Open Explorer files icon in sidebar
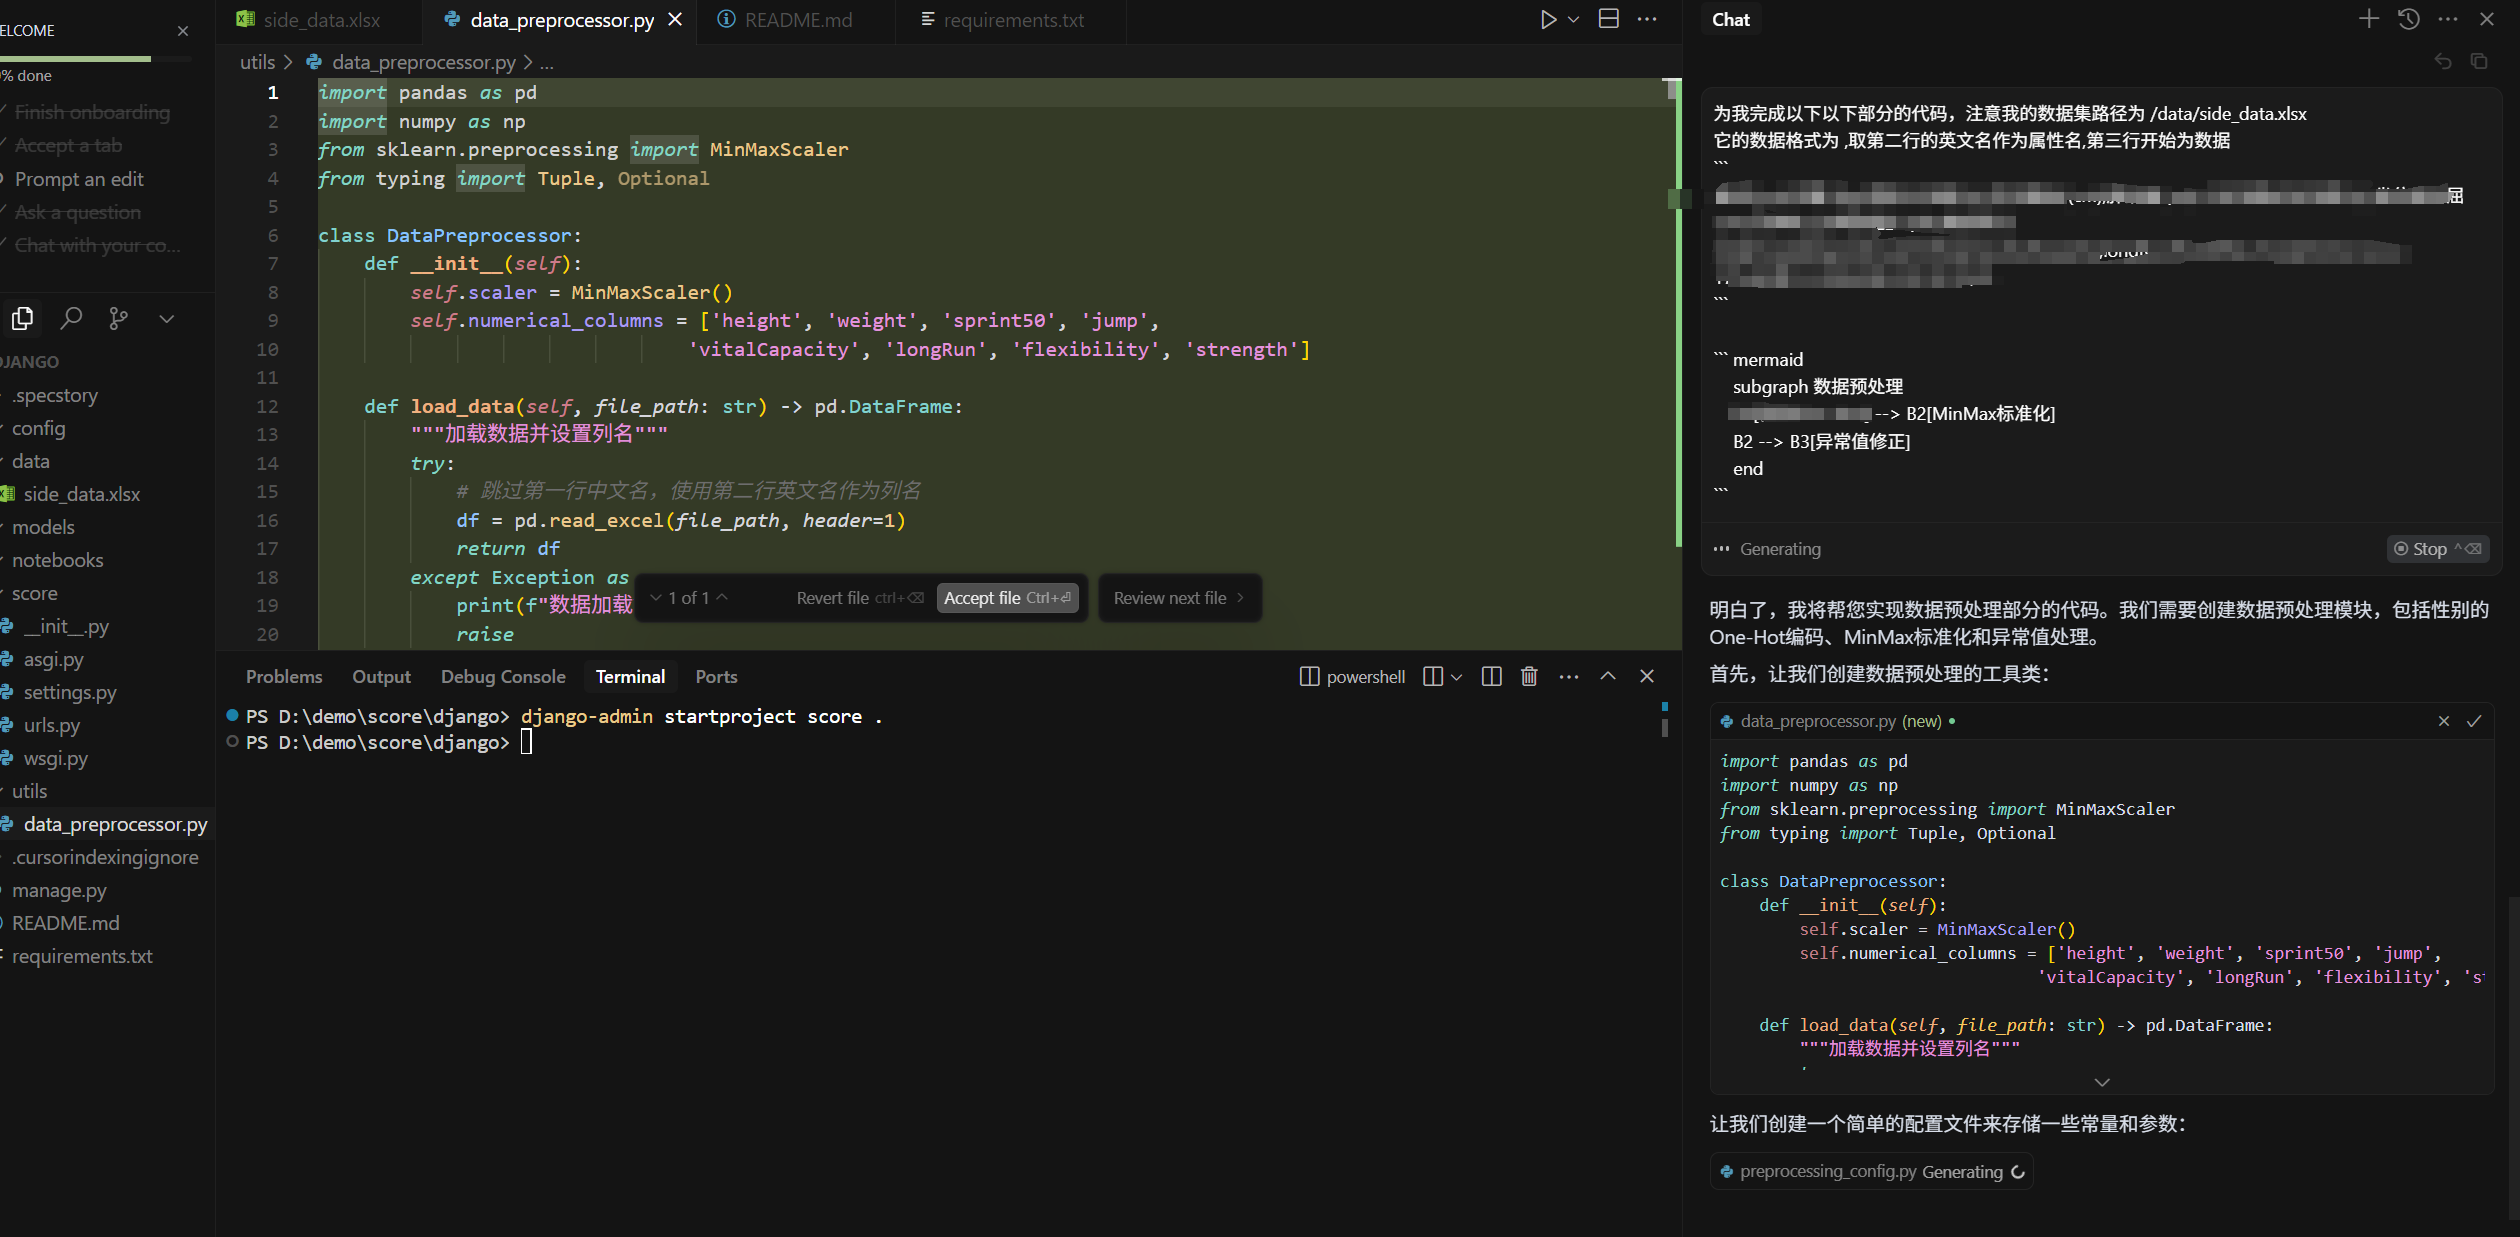 coord(22,318)
